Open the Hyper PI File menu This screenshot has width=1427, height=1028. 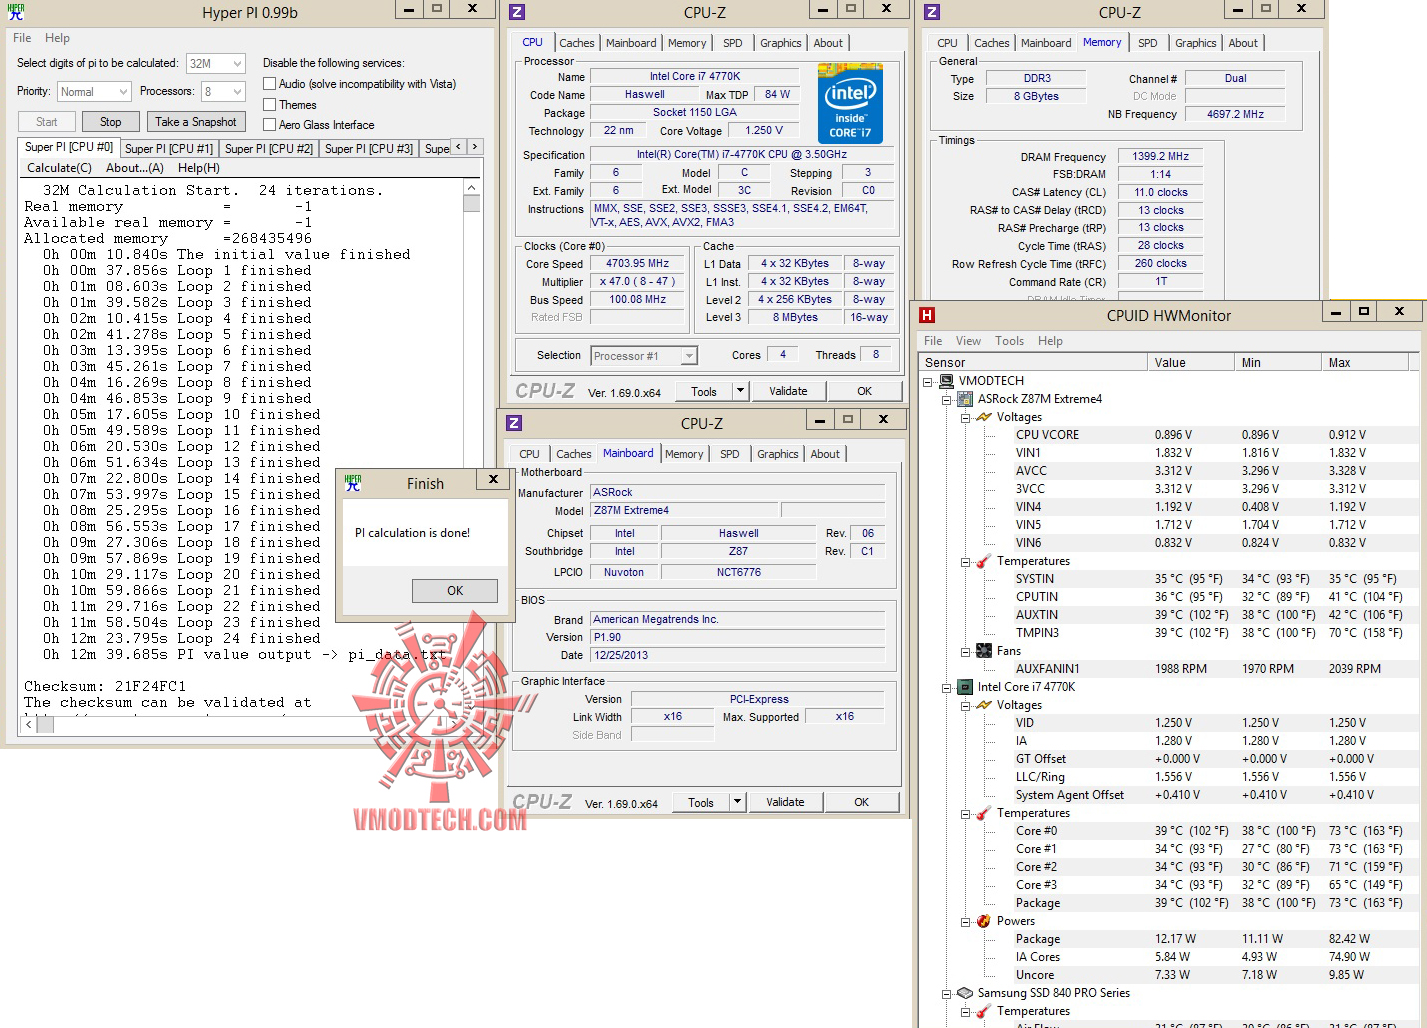click(x=22, y=38)
